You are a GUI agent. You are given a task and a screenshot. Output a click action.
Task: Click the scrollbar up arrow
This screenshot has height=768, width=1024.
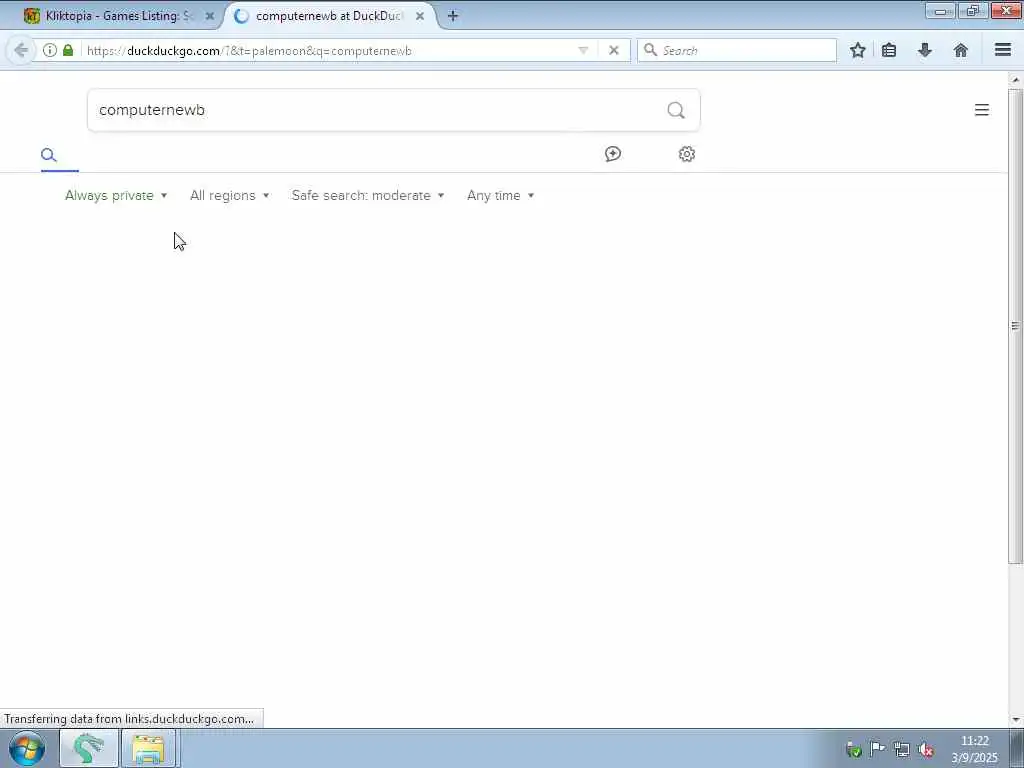coord(1016,79)
